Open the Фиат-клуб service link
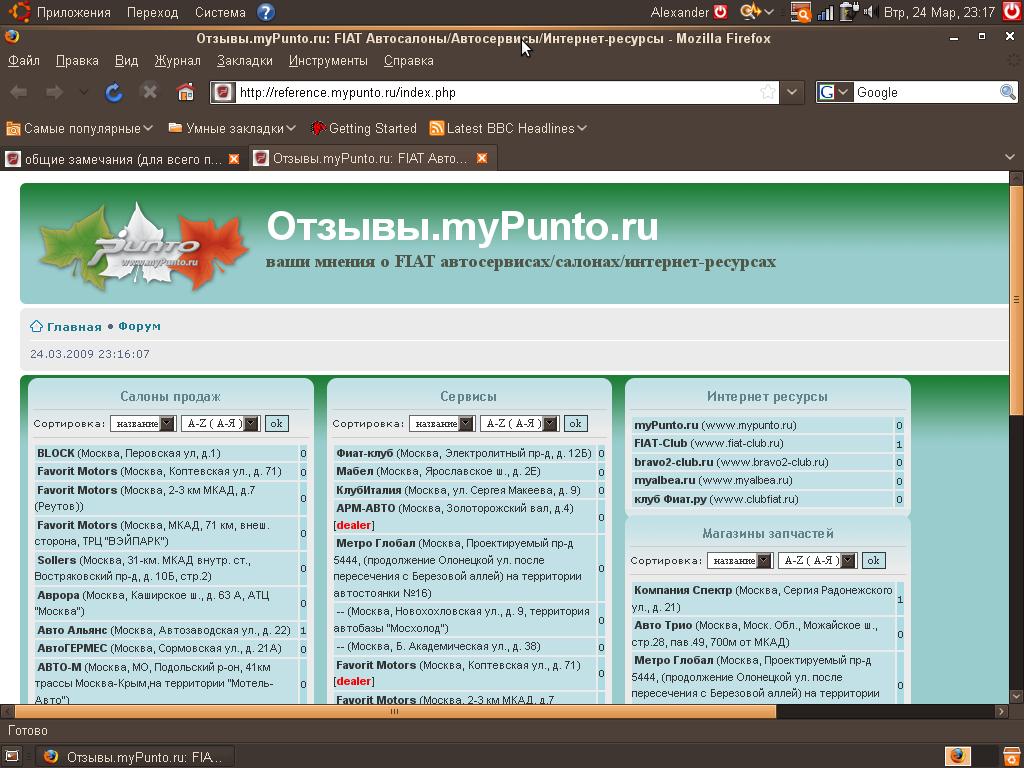Screen dimensions: 1024x768 click(364, 453)
